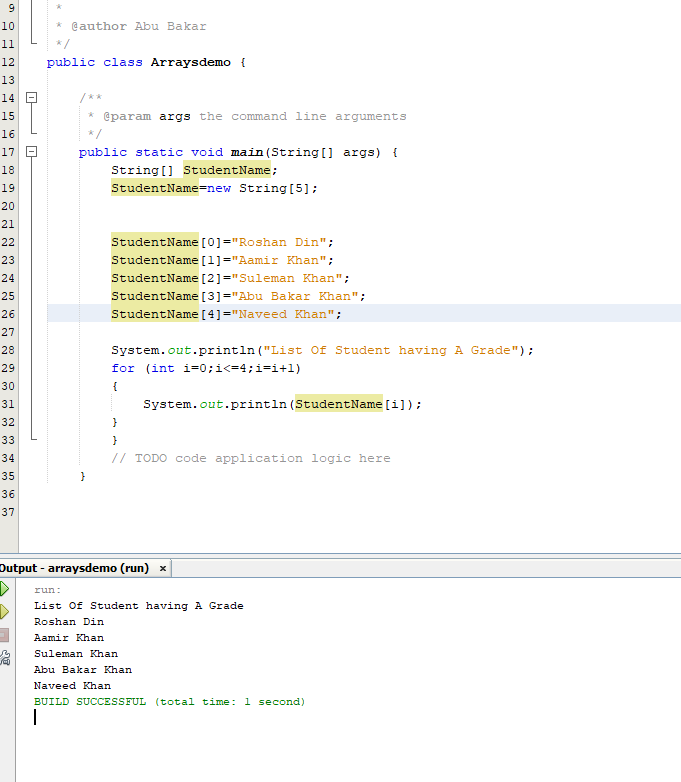Click output line "List Of Student having A Grade"
This screenshot has height=782, width=681.
point(139,606)
